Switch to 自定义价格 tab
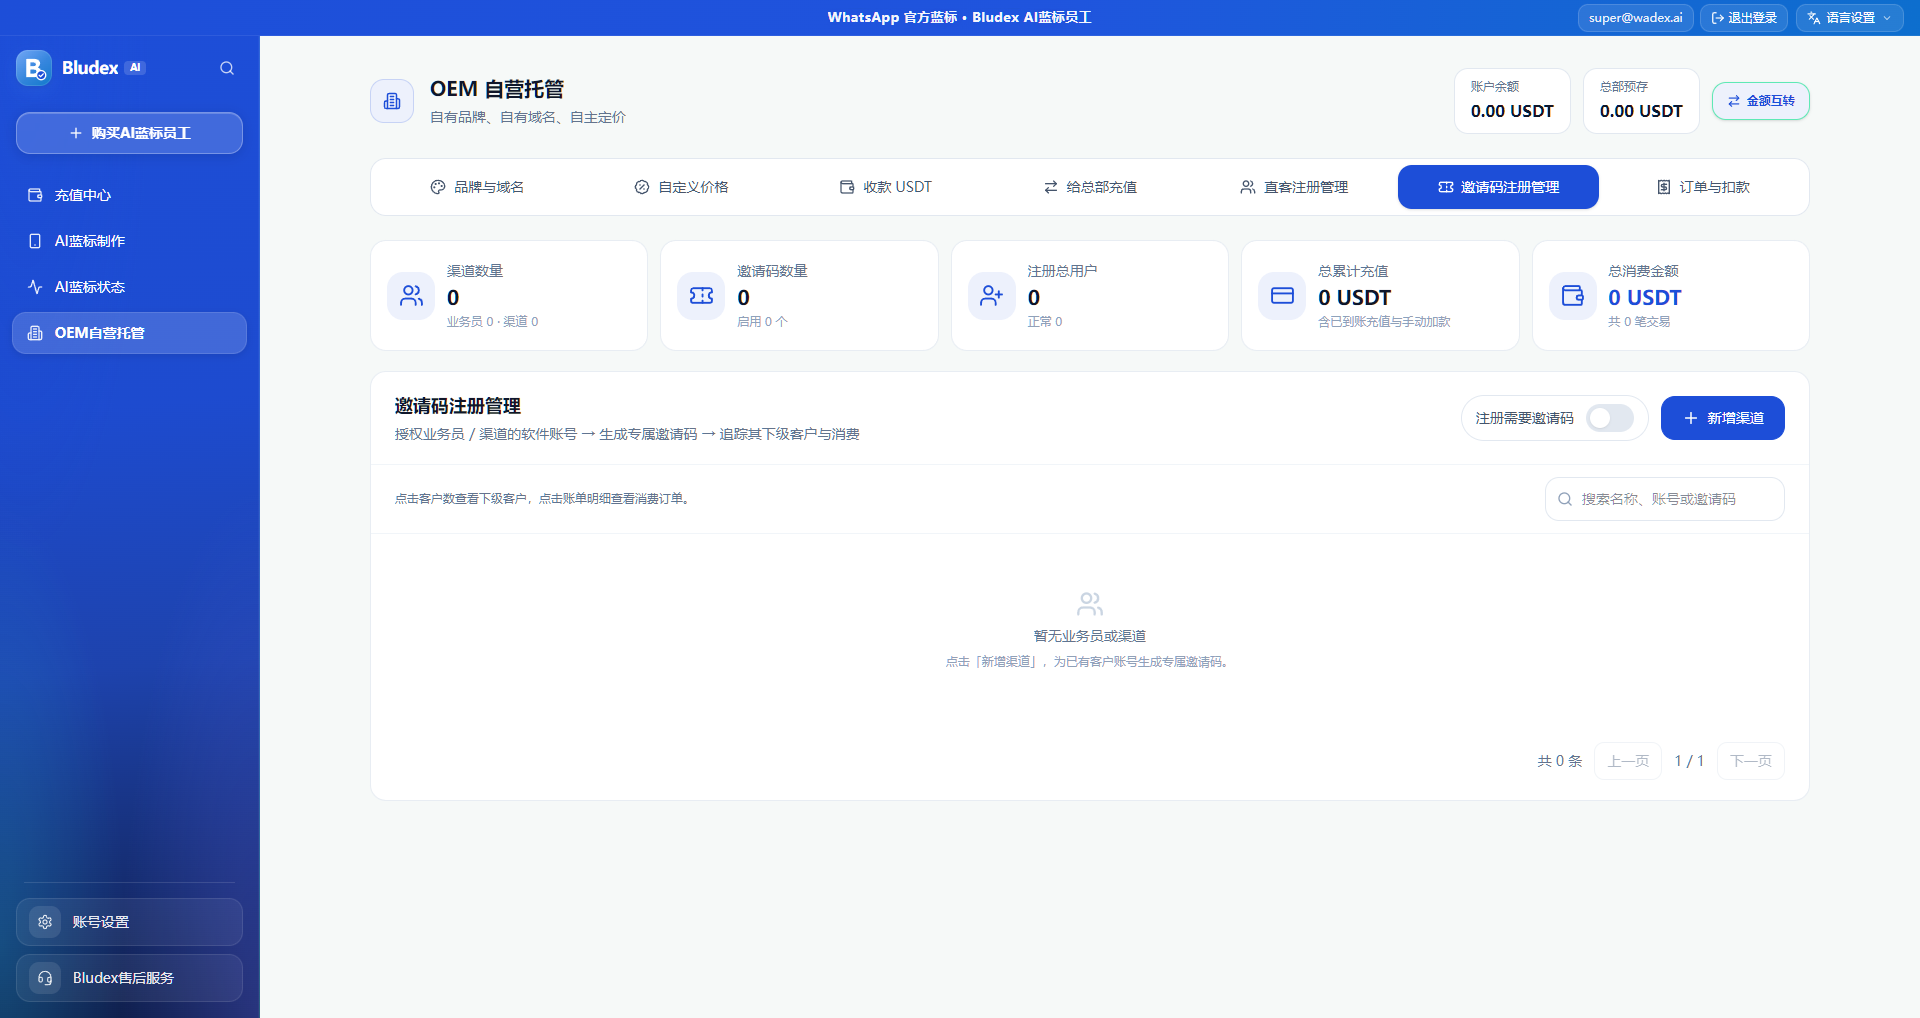This screenshot has width=1920, height=1018. [681, 187]
